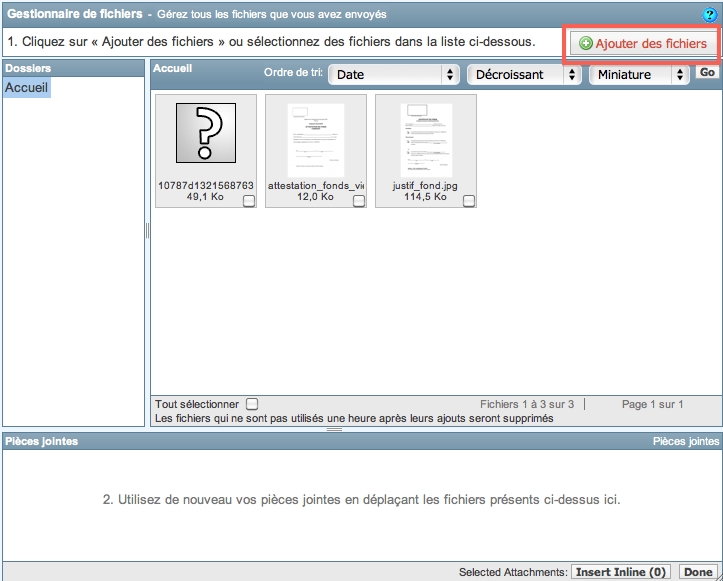Open the Miniature view mode dropdown
This screenshot has width=723, height=581.
pos(639,74)
